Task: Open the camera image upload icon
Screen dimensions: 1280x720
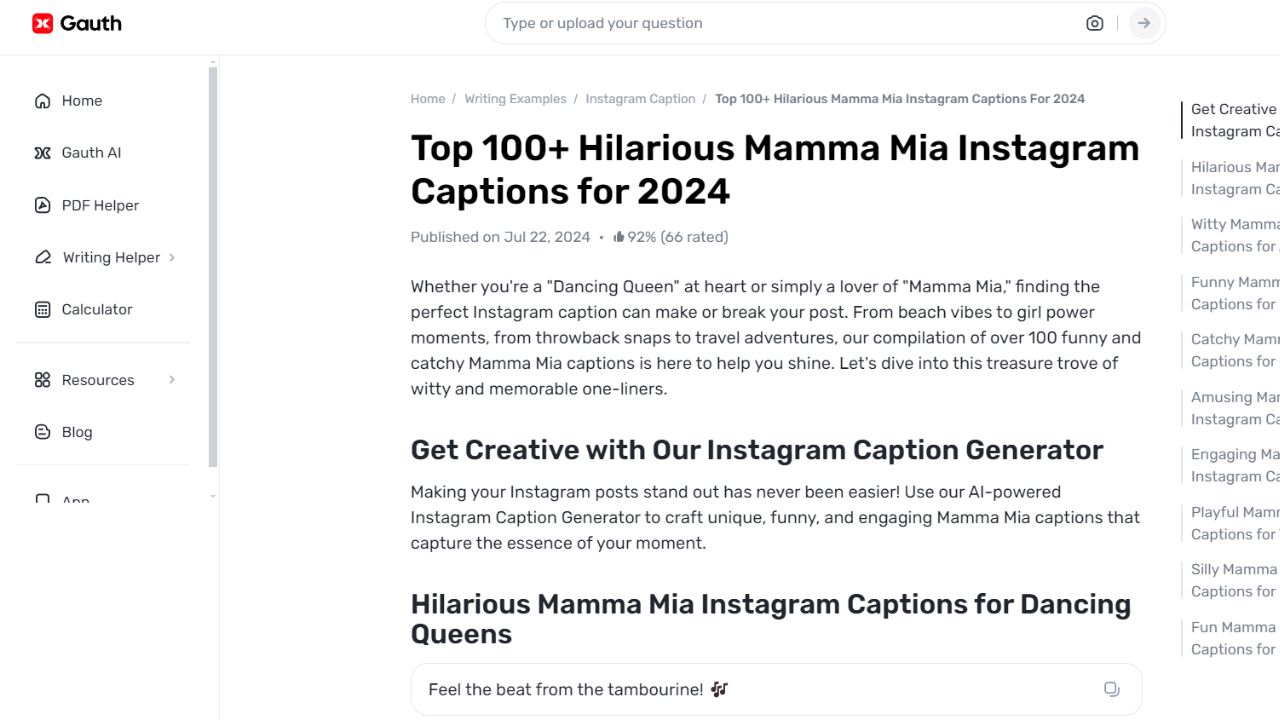Action: click(1094, 22)
